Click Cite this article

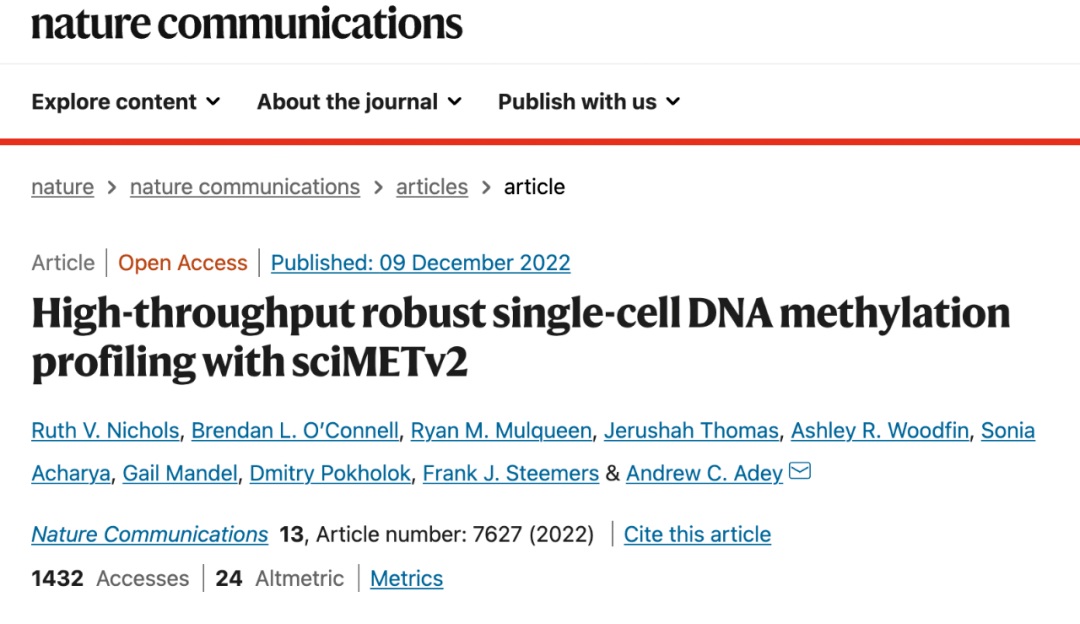697,535
